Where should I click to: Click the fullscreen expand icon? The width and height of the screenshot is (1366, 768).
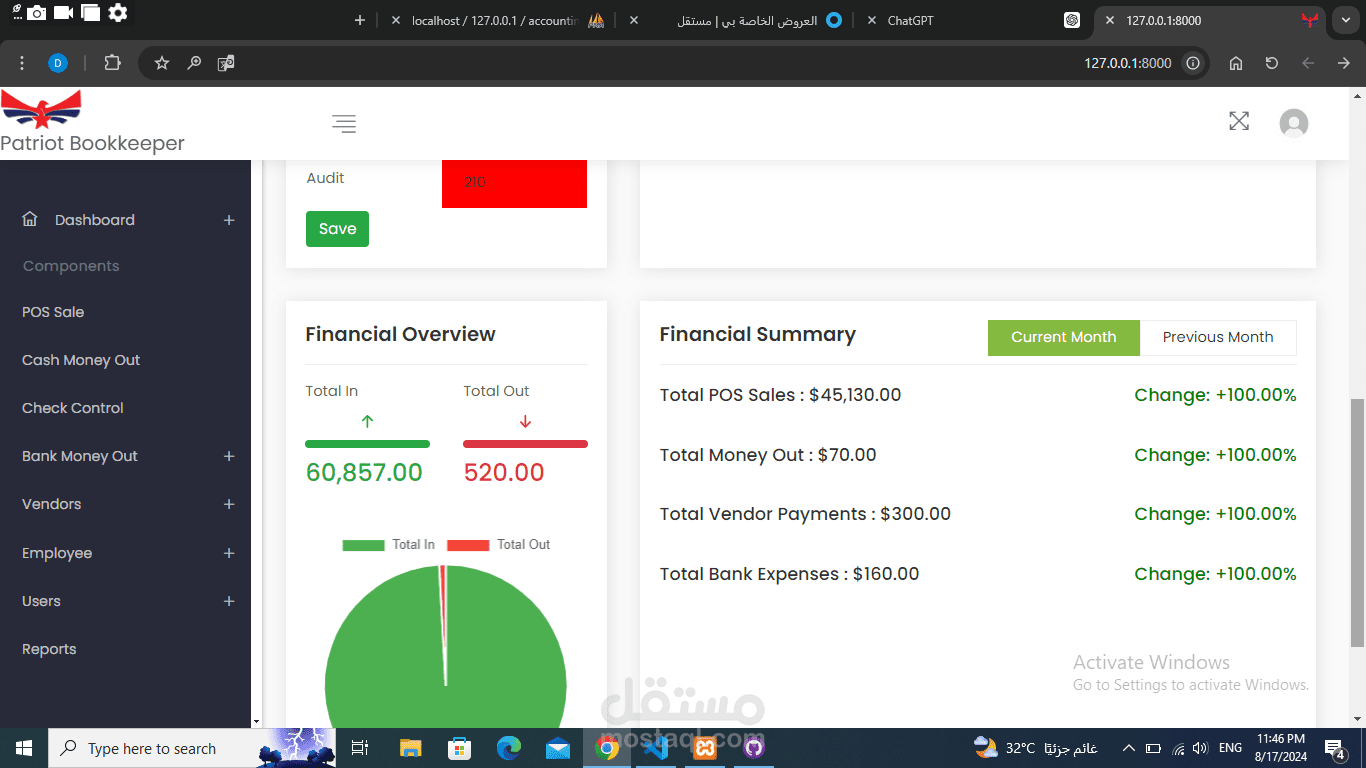coord(1239,121)
